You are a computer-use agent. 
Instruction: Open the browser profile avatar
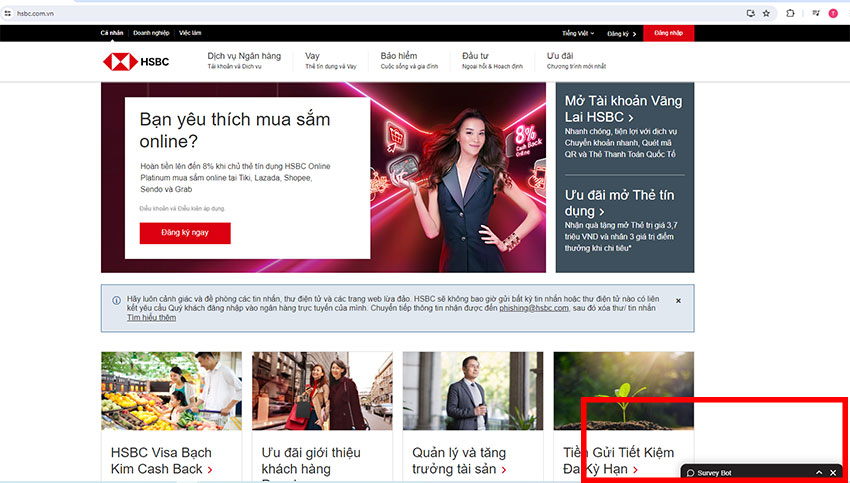click(833, 14)
